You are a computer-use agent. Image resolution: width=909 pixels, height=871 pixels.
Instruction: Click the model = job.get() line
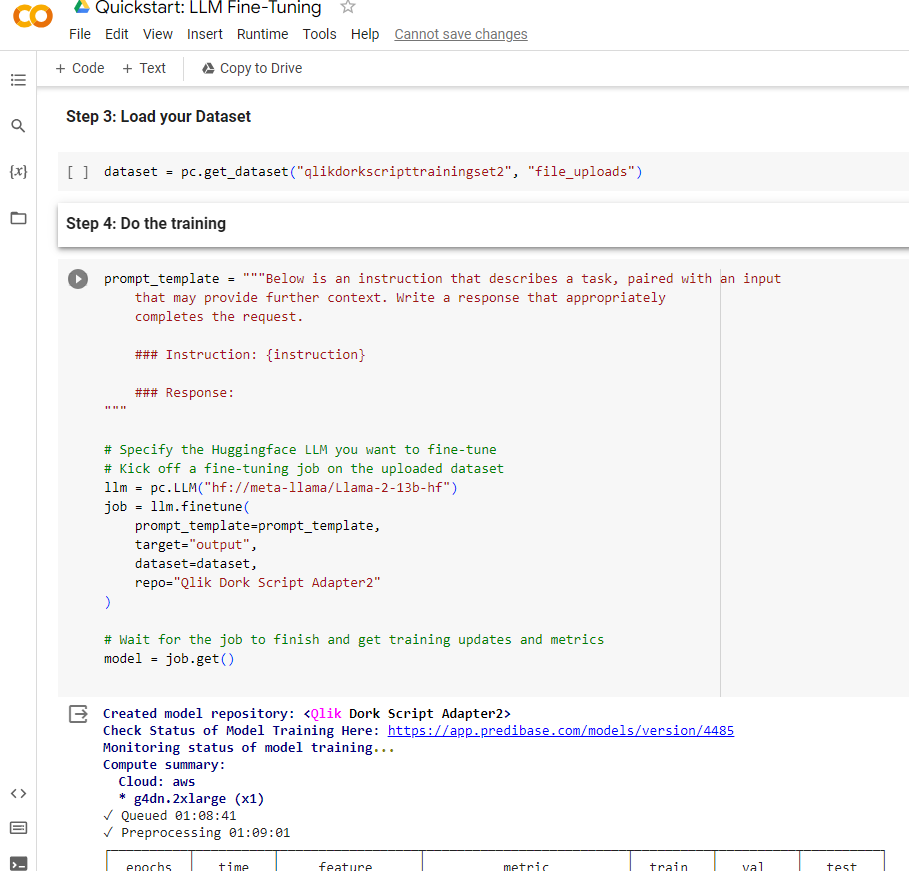click(x=169, y=659)
